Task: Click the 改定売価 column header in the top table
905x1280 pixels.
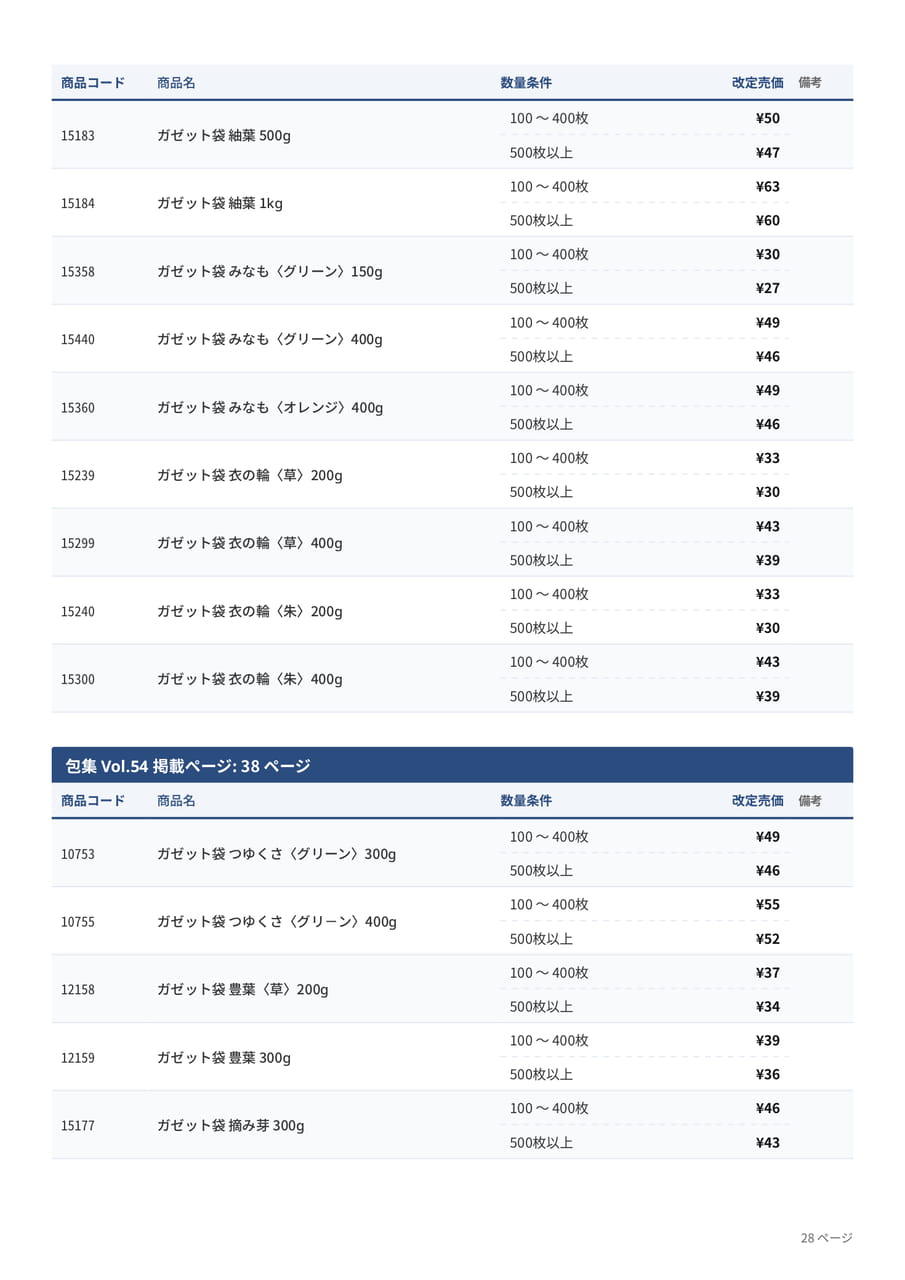Action: (757, 83)
